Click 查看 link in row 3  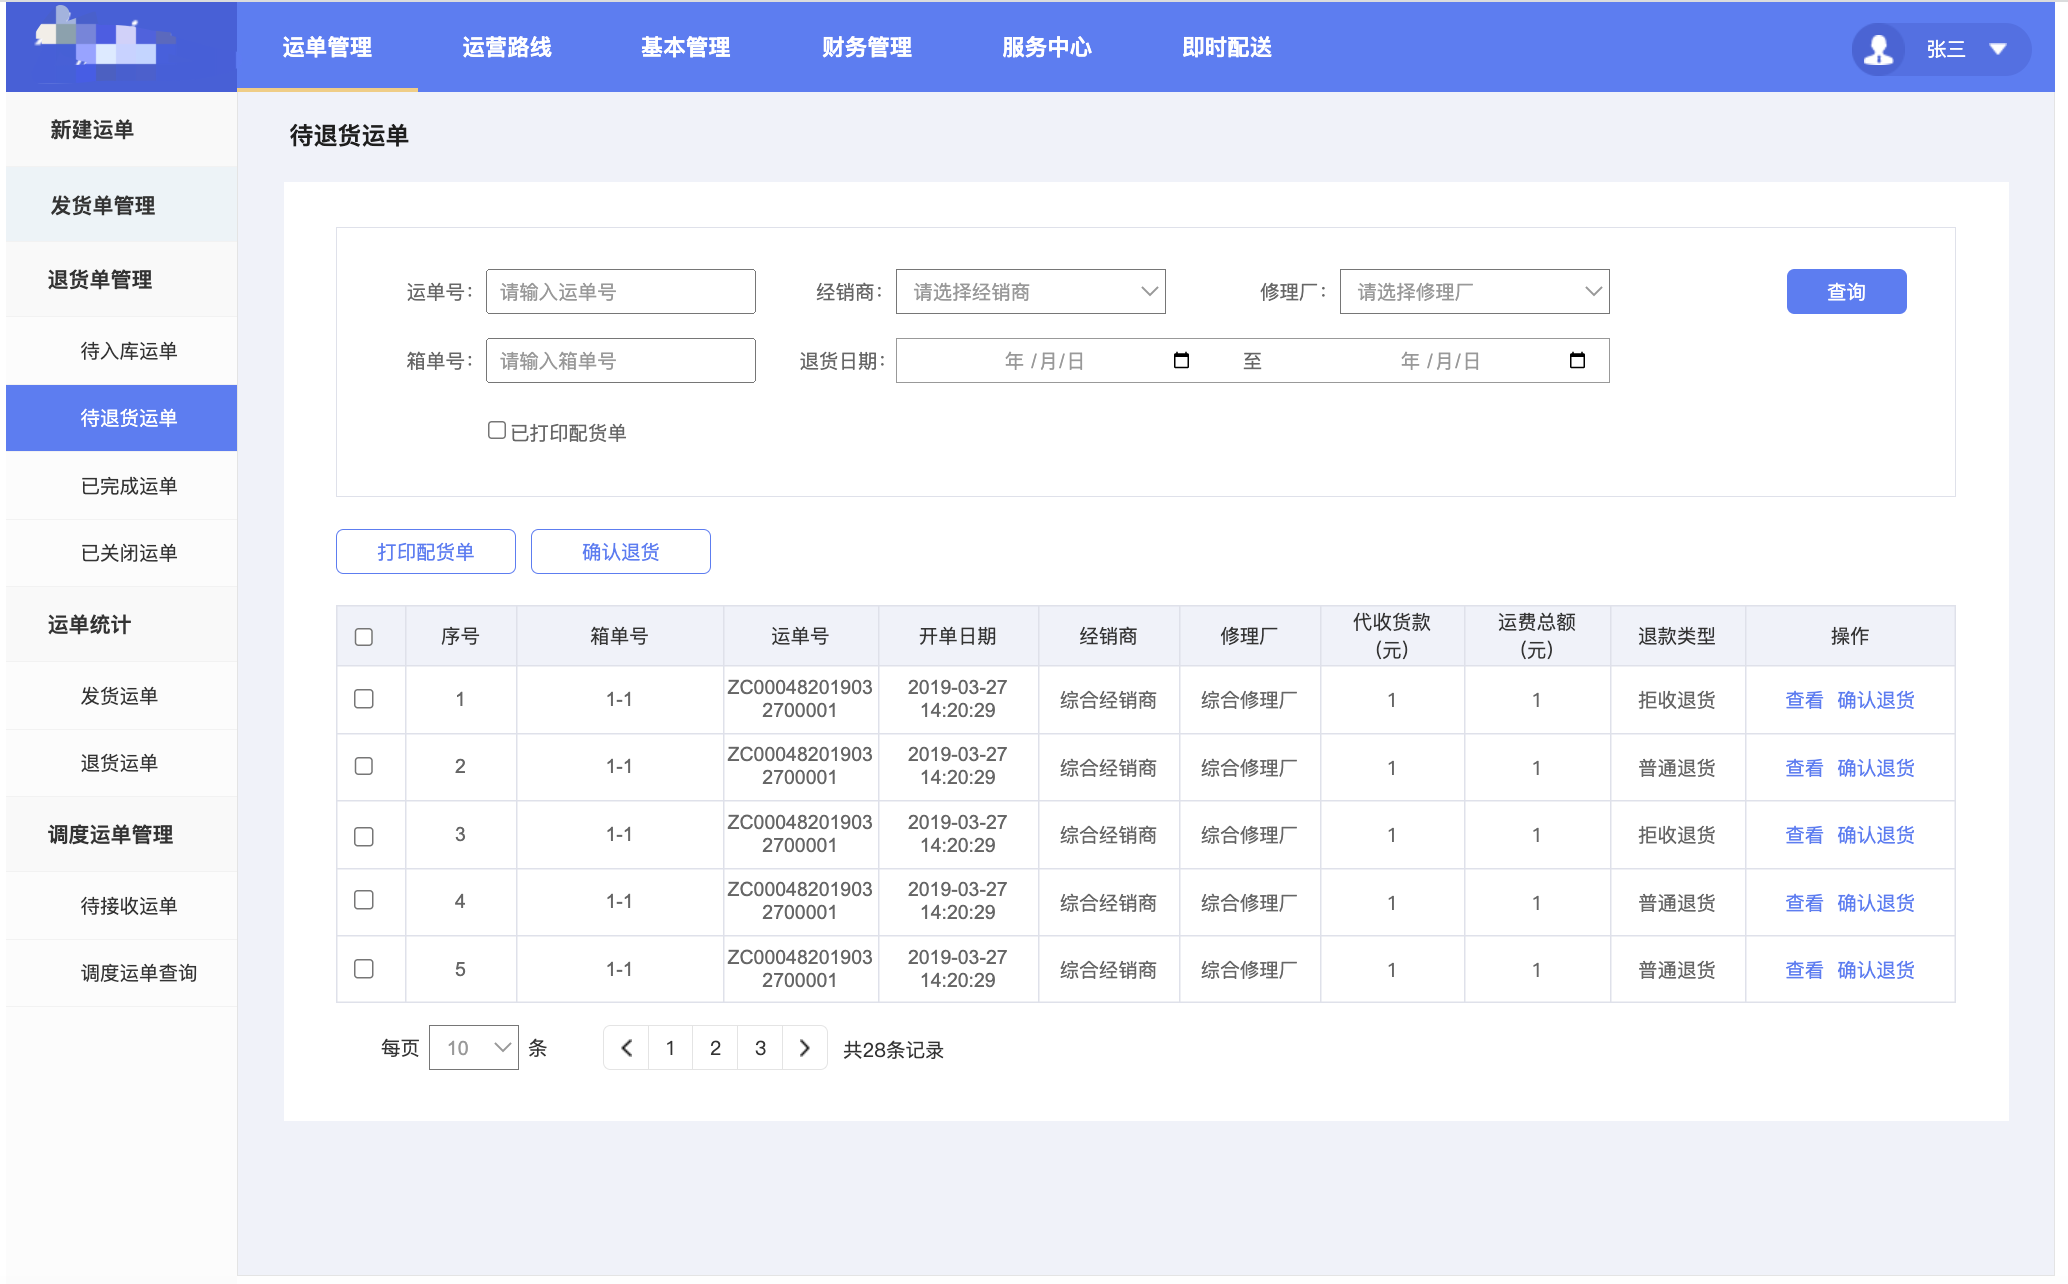click(1804, 835)
